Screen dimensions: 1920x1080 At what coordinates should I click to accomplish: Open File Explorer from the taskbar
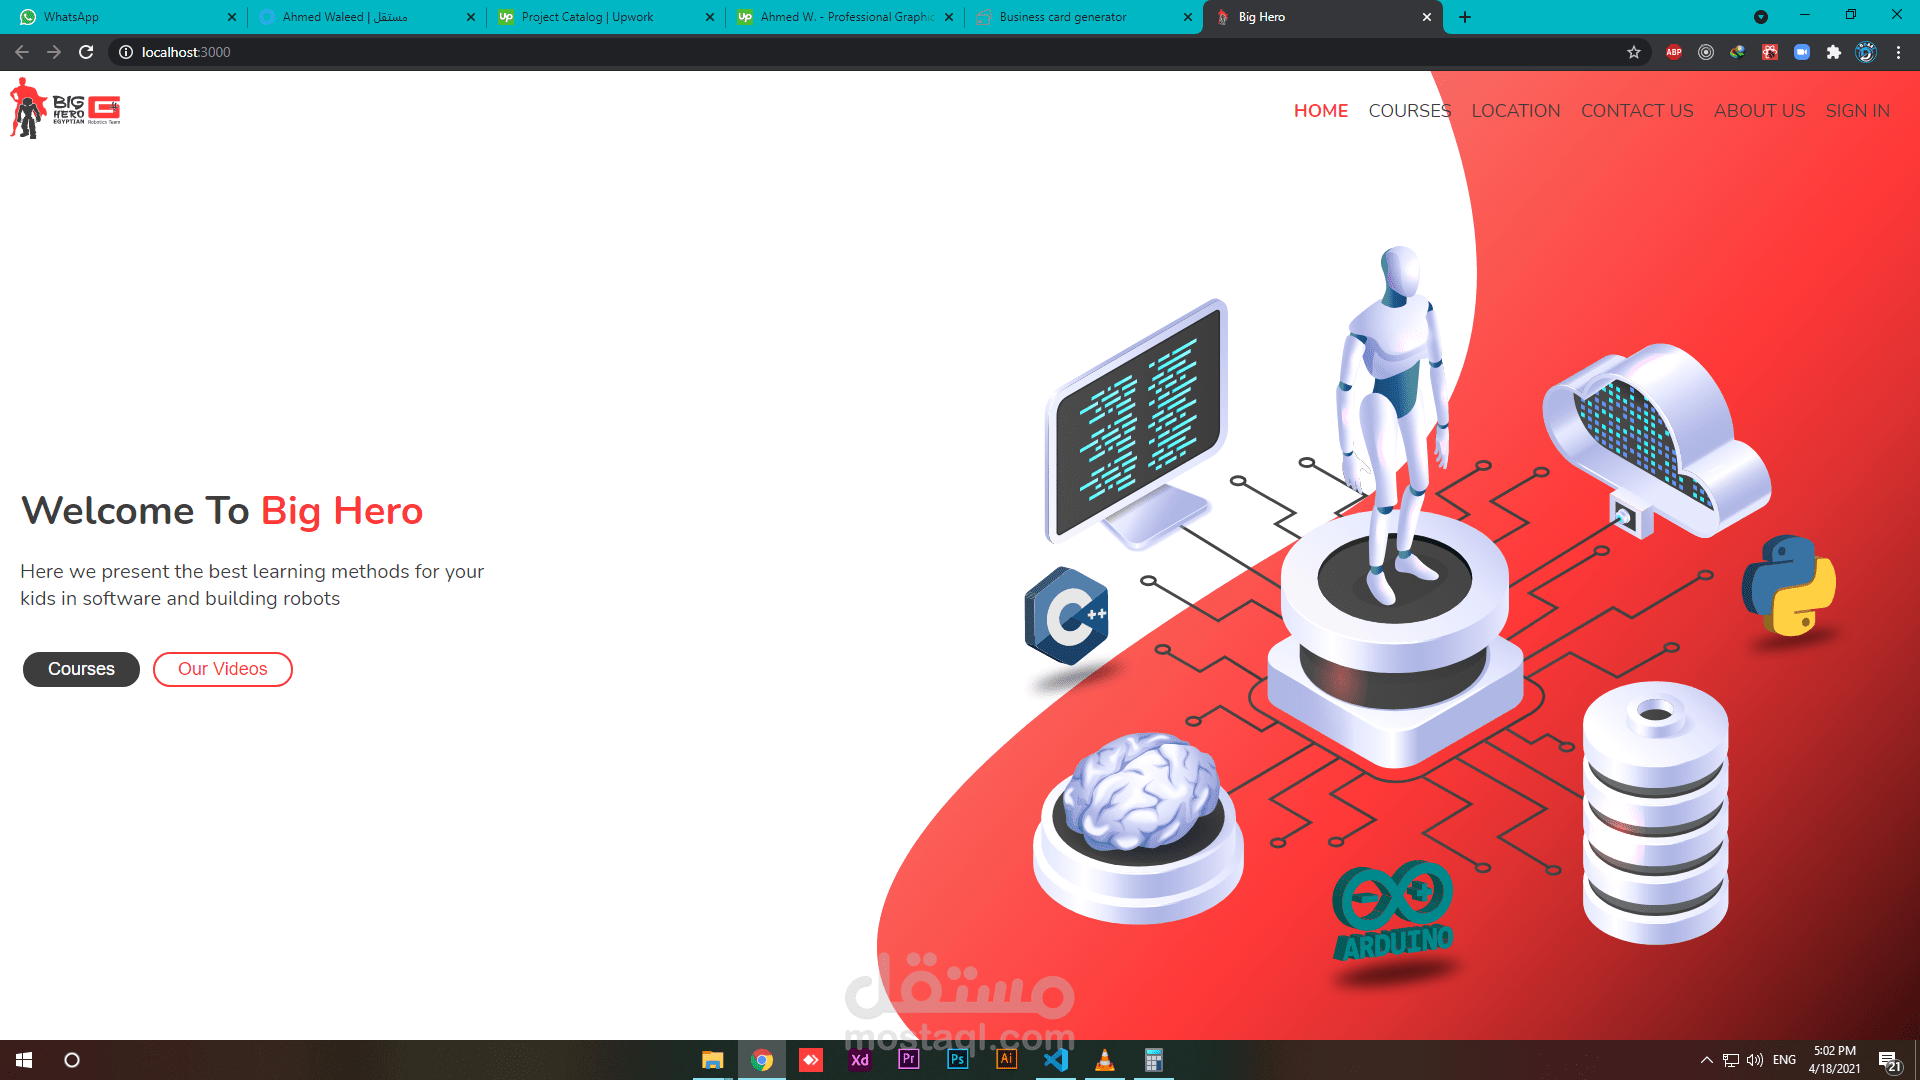(x=713, y=1059)
